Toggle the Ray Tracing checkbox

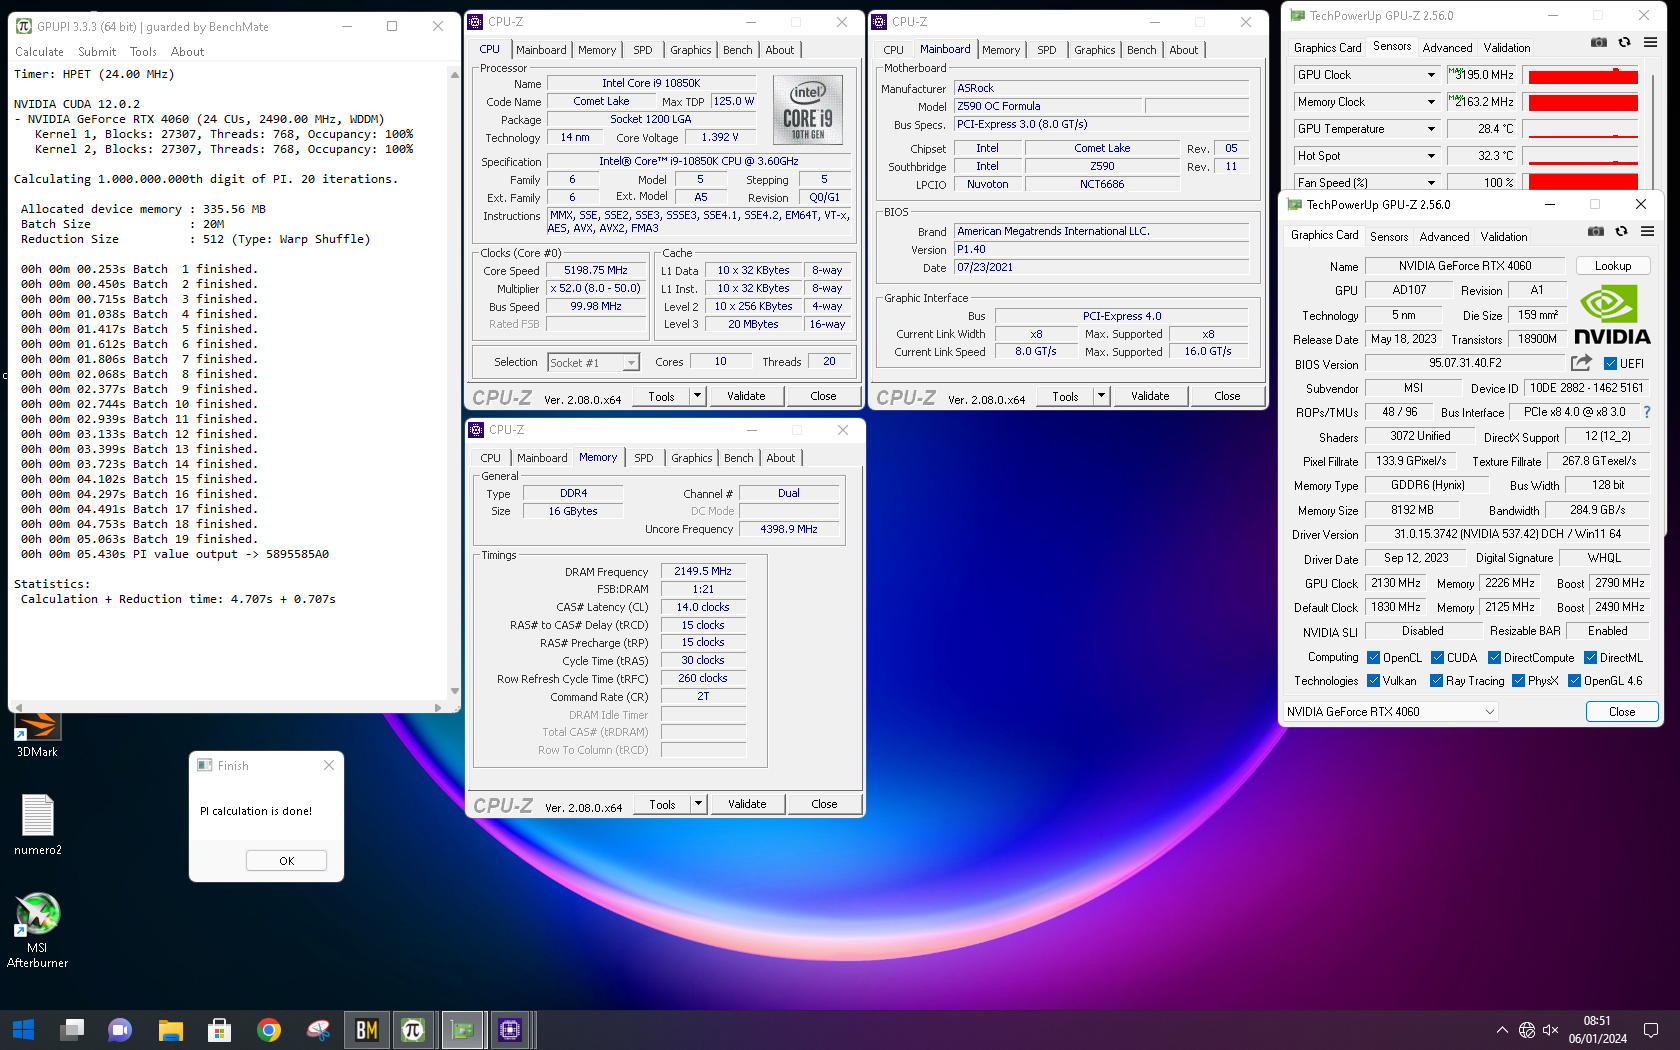point(1436,681)
